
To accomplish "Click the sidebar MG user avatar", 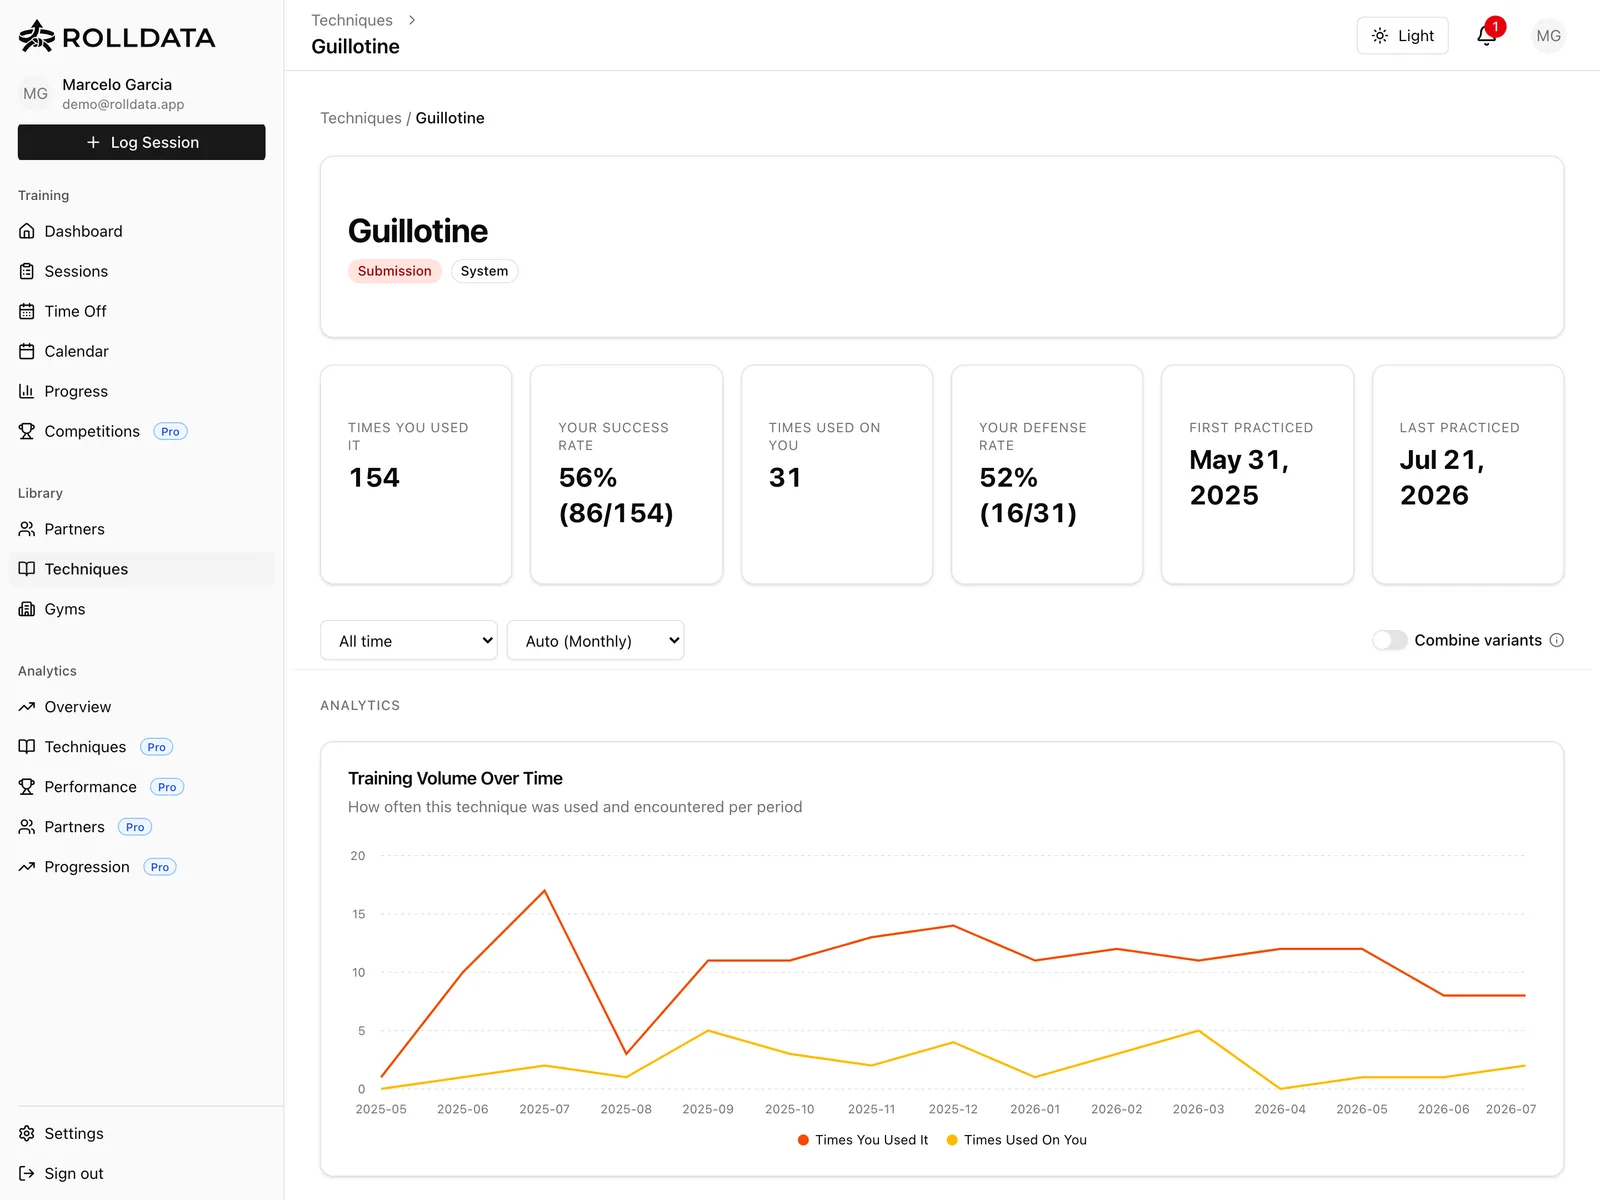I will point(36,93).
